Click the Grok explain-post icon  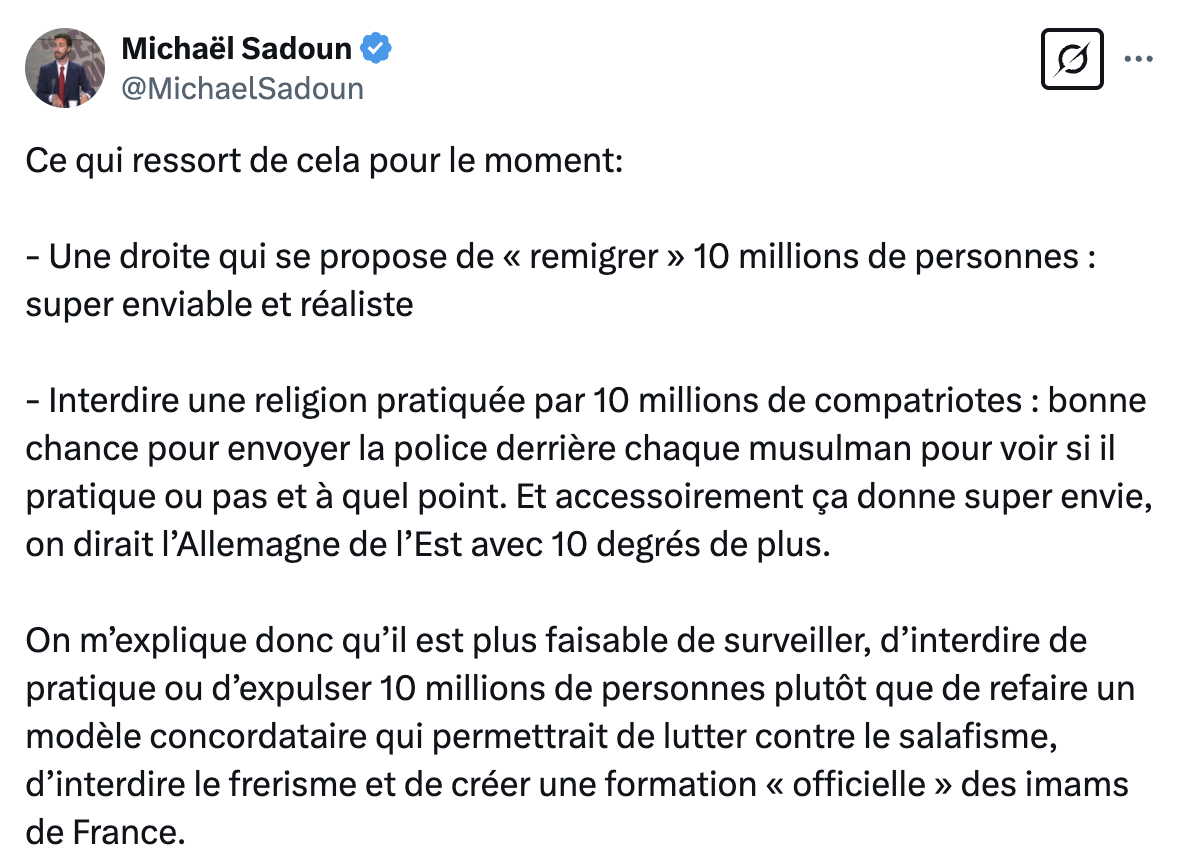(1072, 59)
